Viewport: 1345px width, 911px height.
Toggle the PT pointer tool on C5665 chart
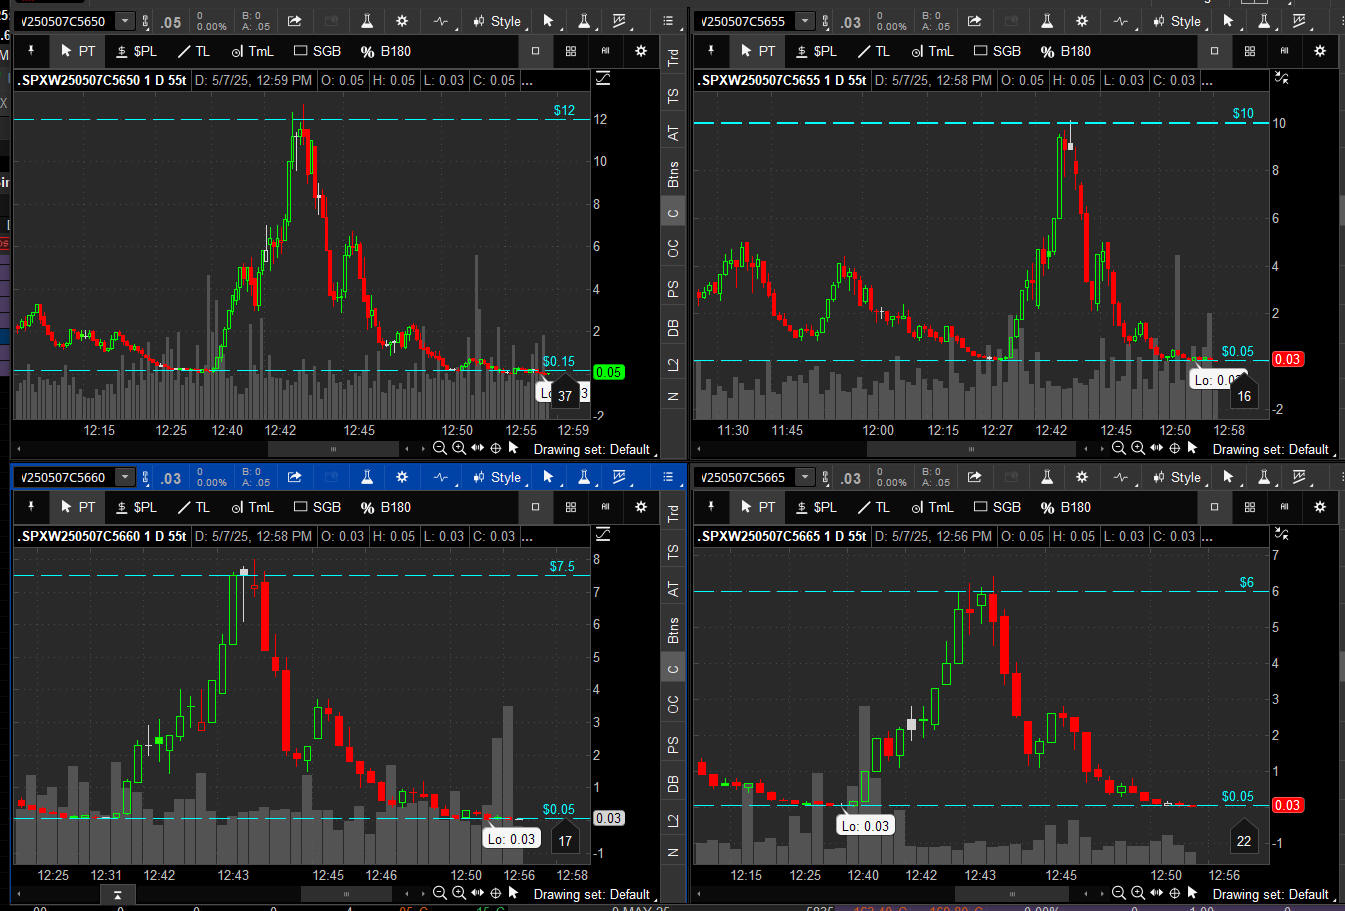click(x=757, y=507)
